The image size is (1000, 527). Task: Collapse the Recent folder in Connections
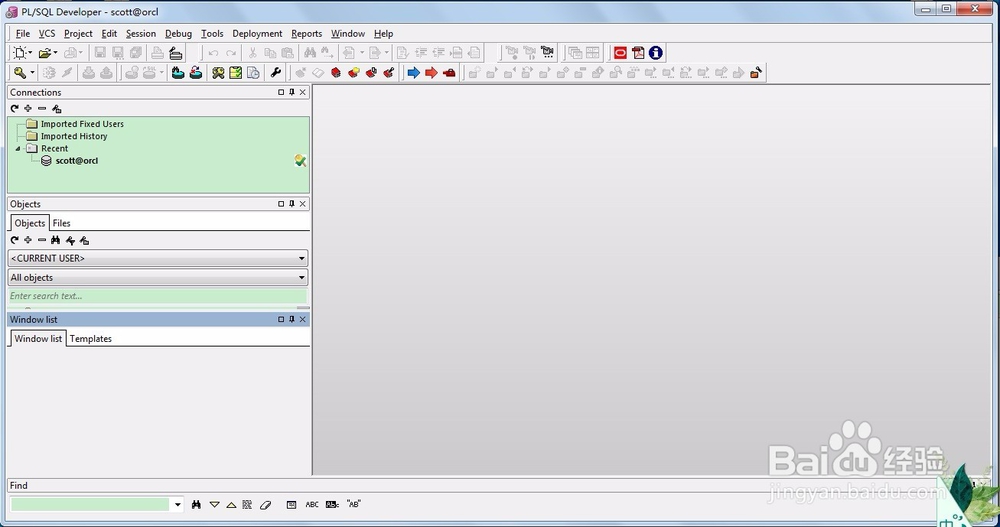click(18, 149)
